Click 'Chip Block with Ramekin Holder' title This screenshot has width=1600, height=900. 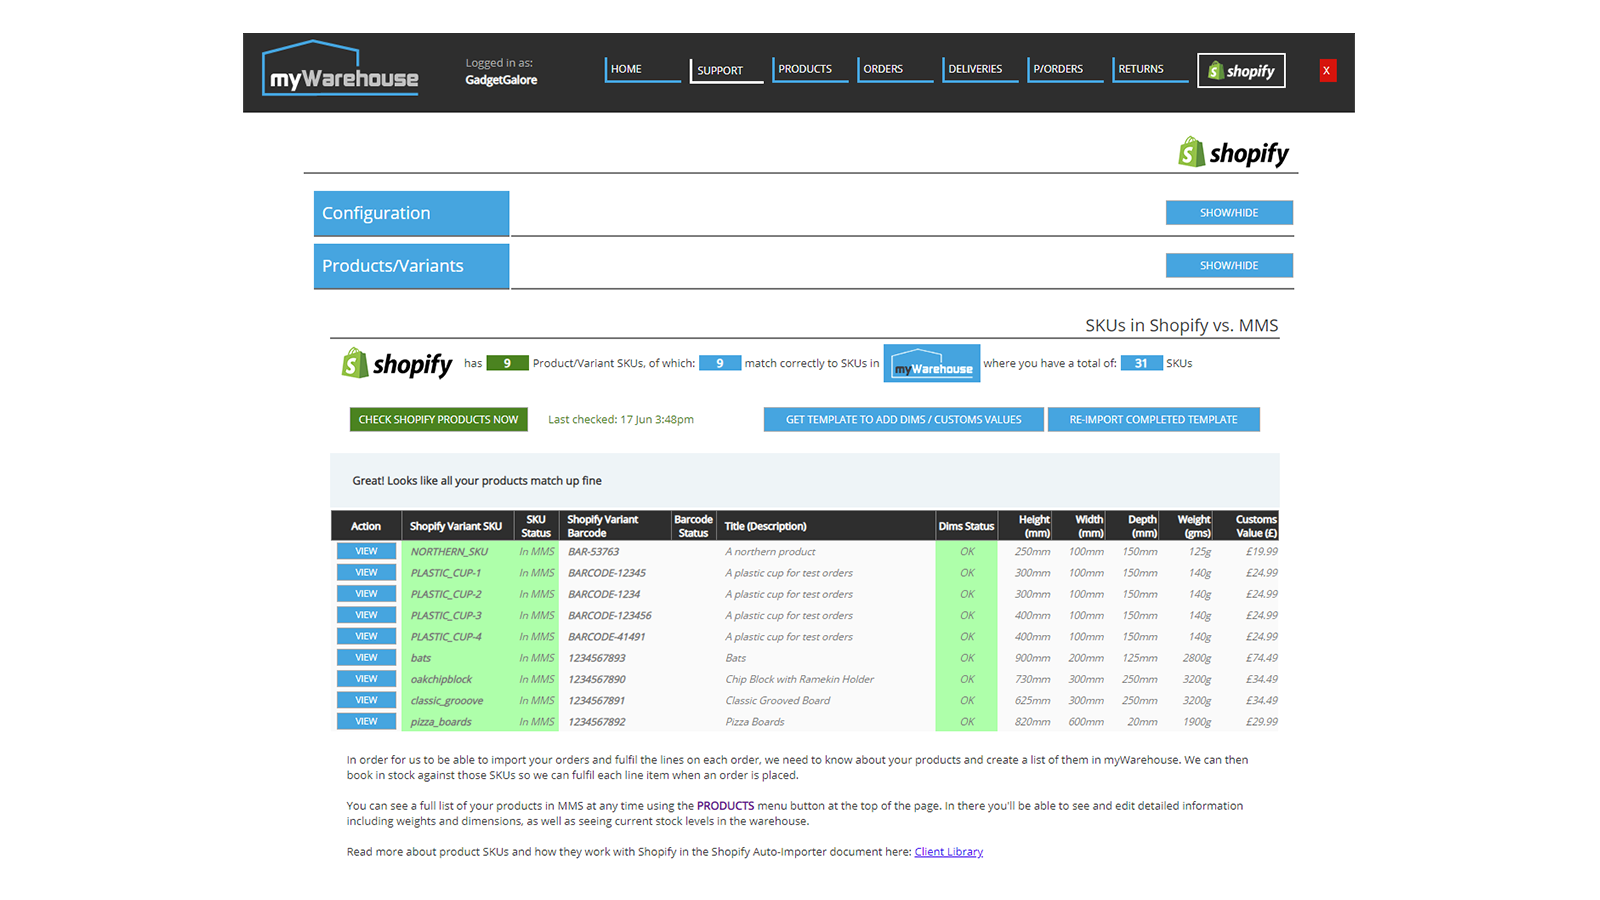coord(800,679)
